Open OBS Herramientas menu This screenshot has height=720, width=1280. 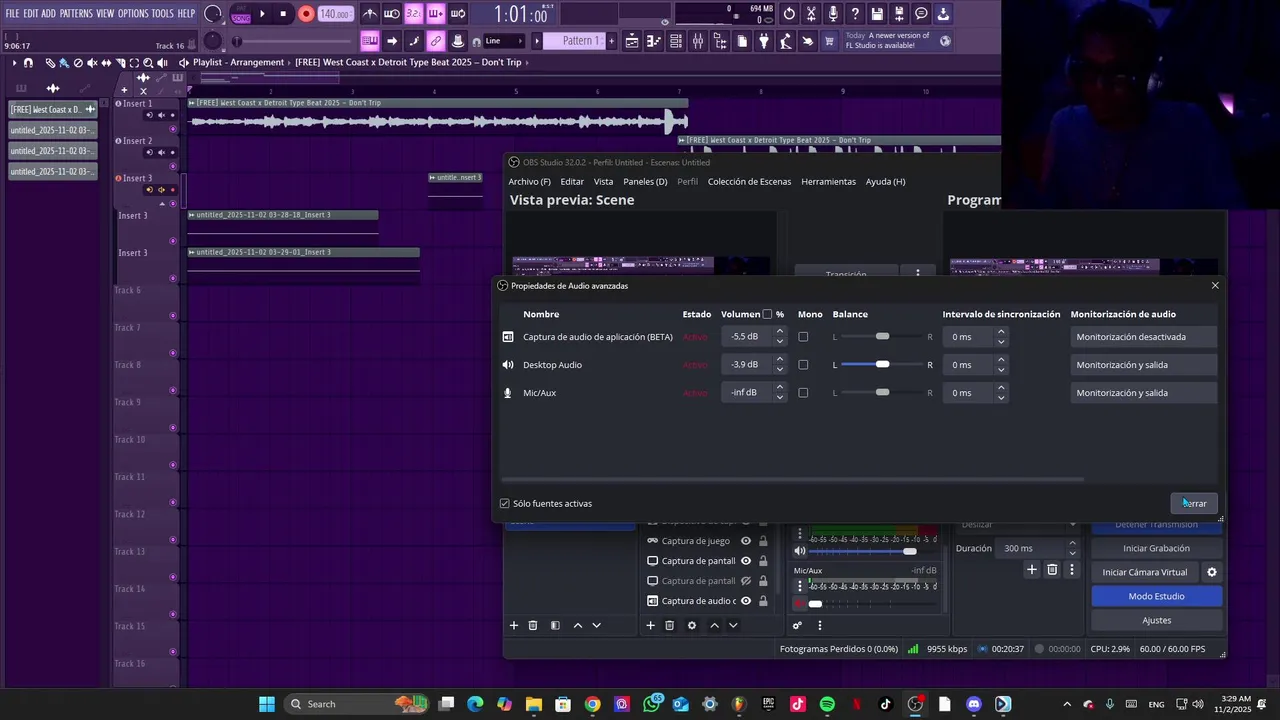[828, 182]
